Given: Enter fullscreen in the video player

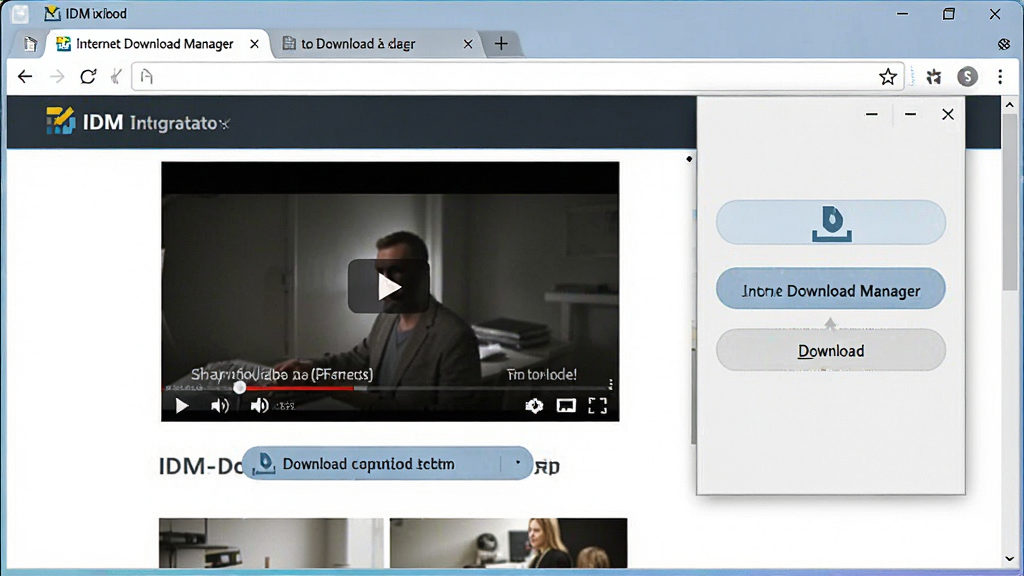Looking at the screenshot, I should pyautogui.click(x=598, y=406).
